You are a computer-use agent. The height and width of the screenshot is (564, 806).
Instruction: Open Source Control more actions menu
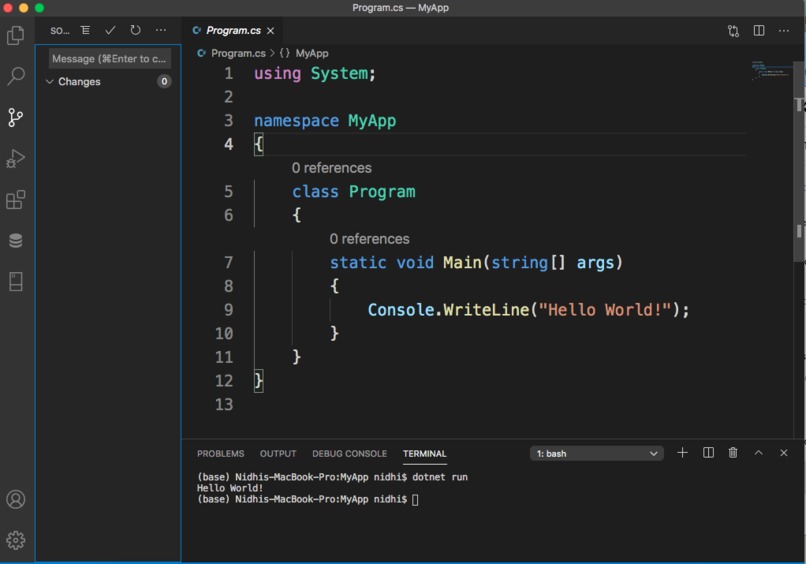pos(161,30)
